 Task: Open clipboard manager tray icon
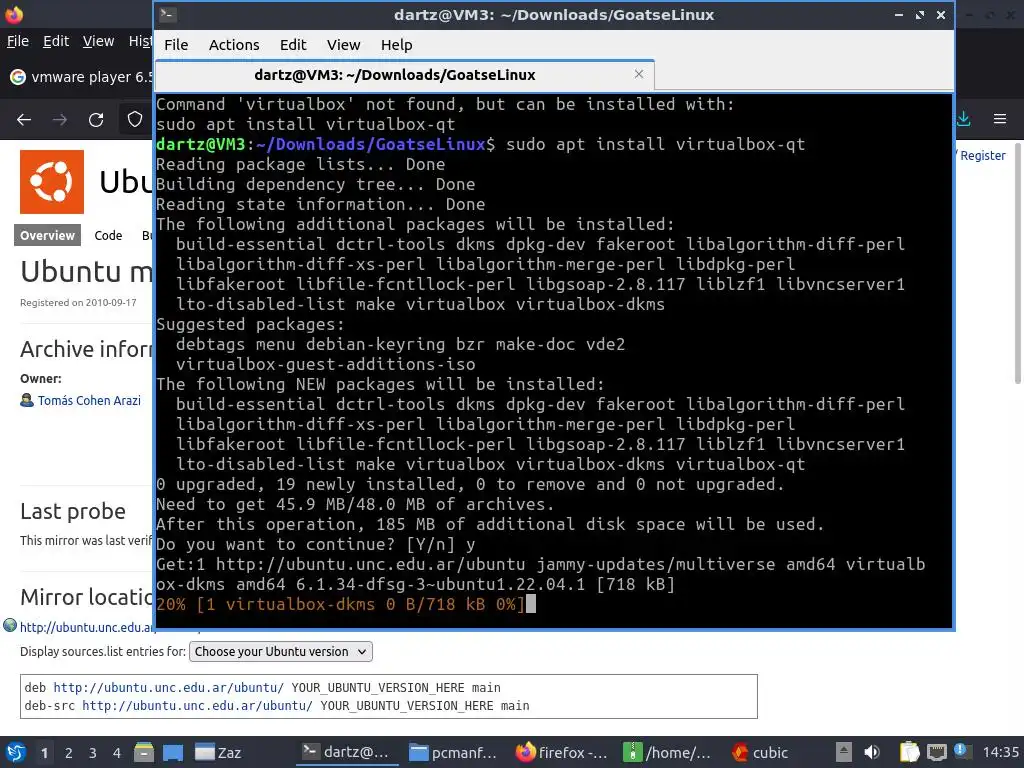(x=909, y=752)
